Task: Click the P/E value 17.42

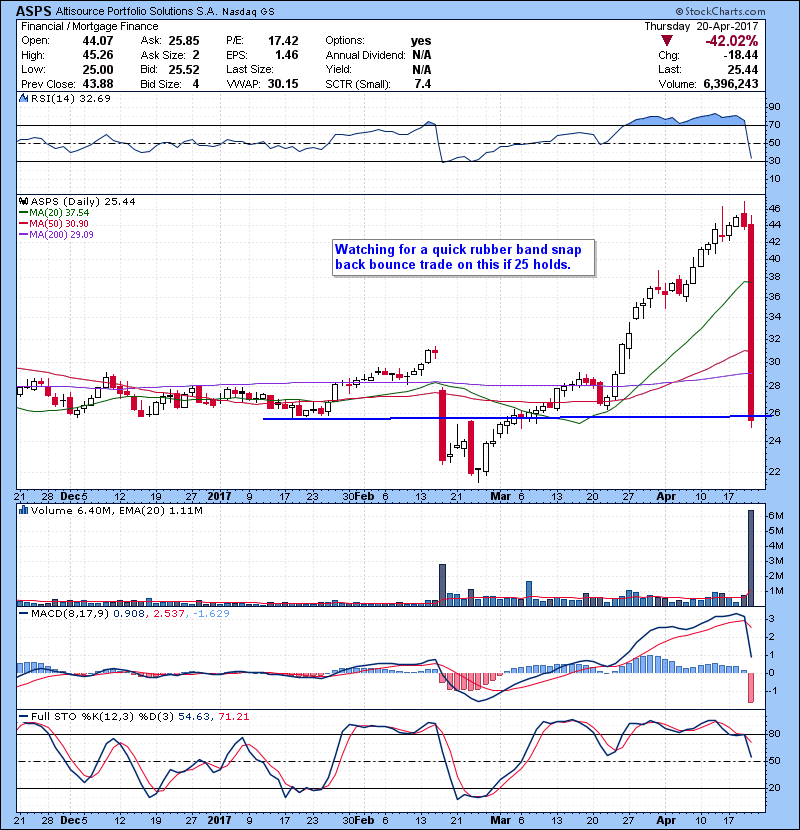Action: pyautogui.click(x=283, y=40)
